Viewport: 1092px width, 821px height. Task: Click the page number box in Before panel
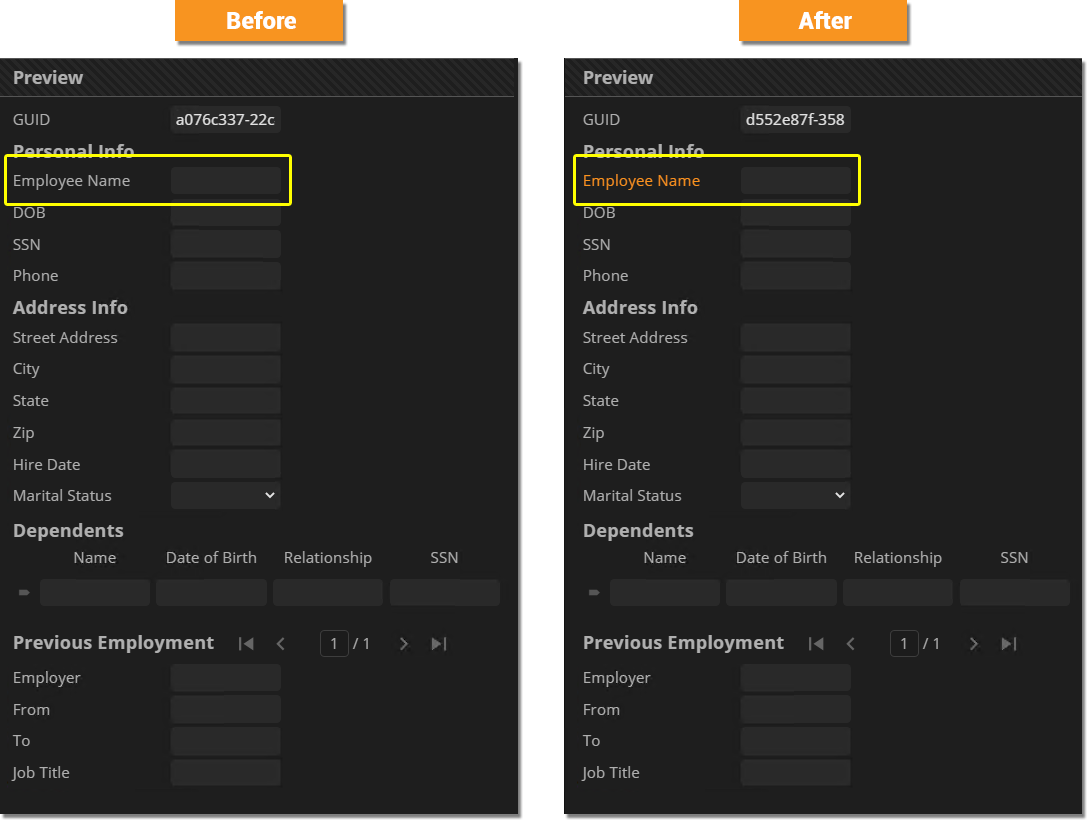[x=334, y=644]
